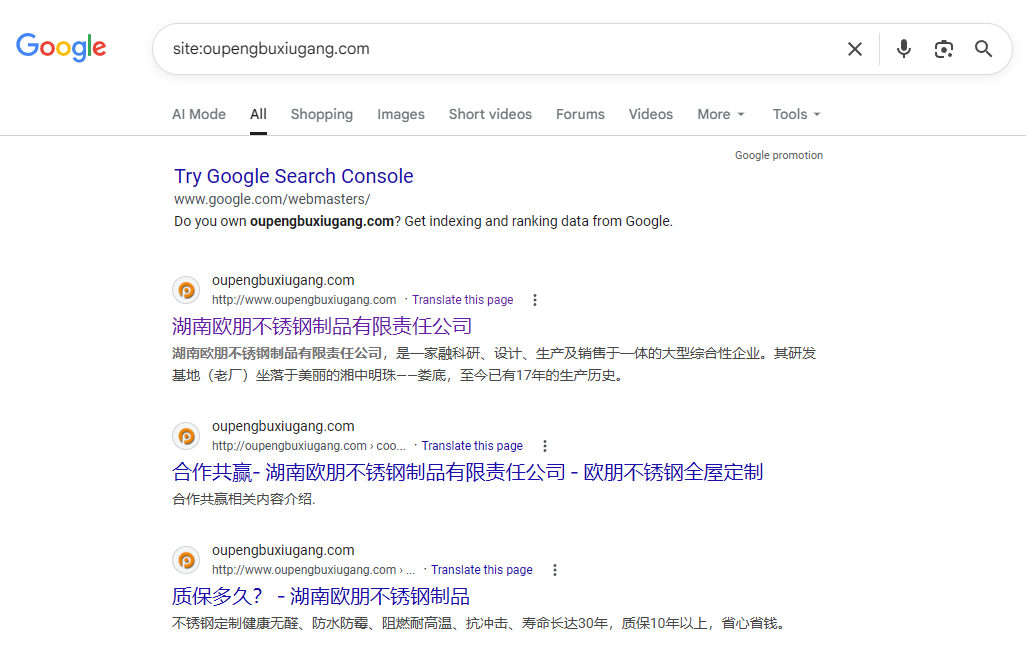The width and height of the screenshot is (1026, 658).
Task: Open the 质保多久？ result title link
Action: point(321,596)
